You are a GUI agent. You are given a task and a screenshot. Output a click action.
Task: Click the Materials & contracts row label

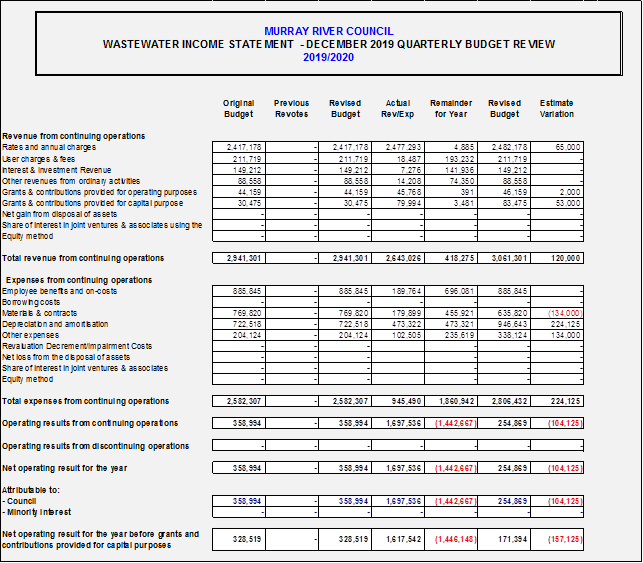click(x=39, y=313)
